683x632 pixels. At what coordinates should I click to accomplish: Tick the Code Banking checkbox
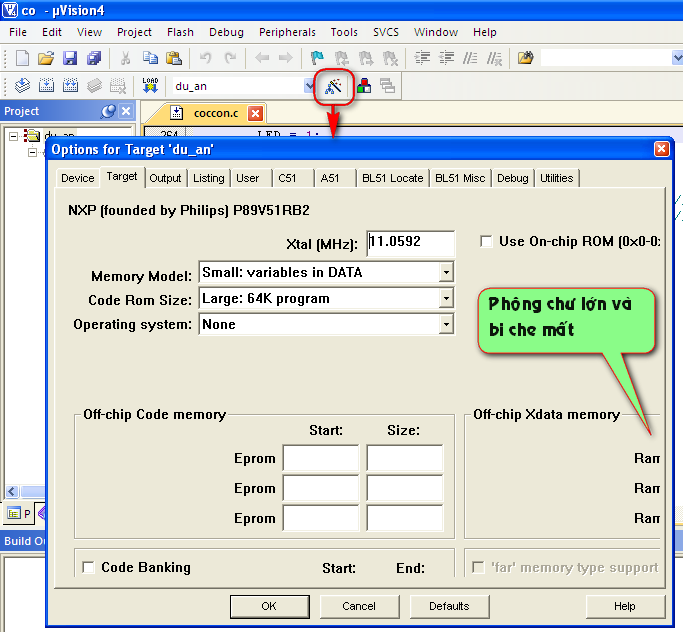88,567
